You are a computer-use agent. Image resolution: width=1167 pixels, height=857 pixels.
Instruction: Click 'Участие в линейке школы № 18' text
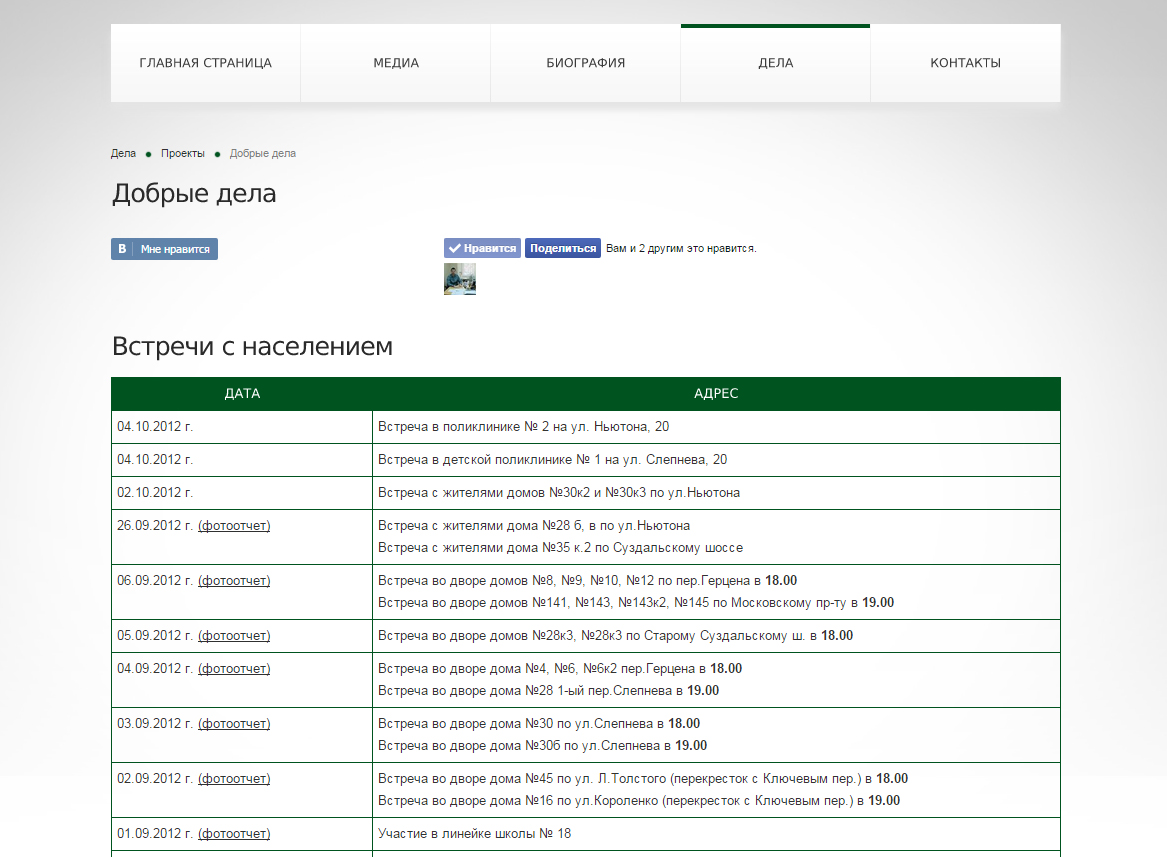point(474,834)
